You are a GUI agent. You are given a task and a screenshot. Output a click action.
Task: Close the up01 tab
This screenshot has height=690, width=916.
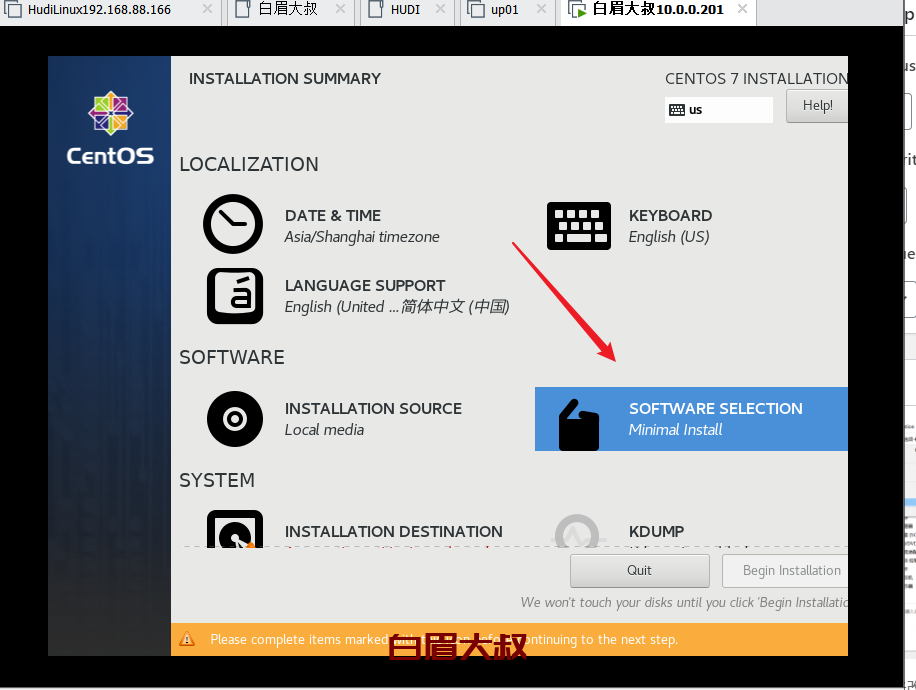[542, 9]
